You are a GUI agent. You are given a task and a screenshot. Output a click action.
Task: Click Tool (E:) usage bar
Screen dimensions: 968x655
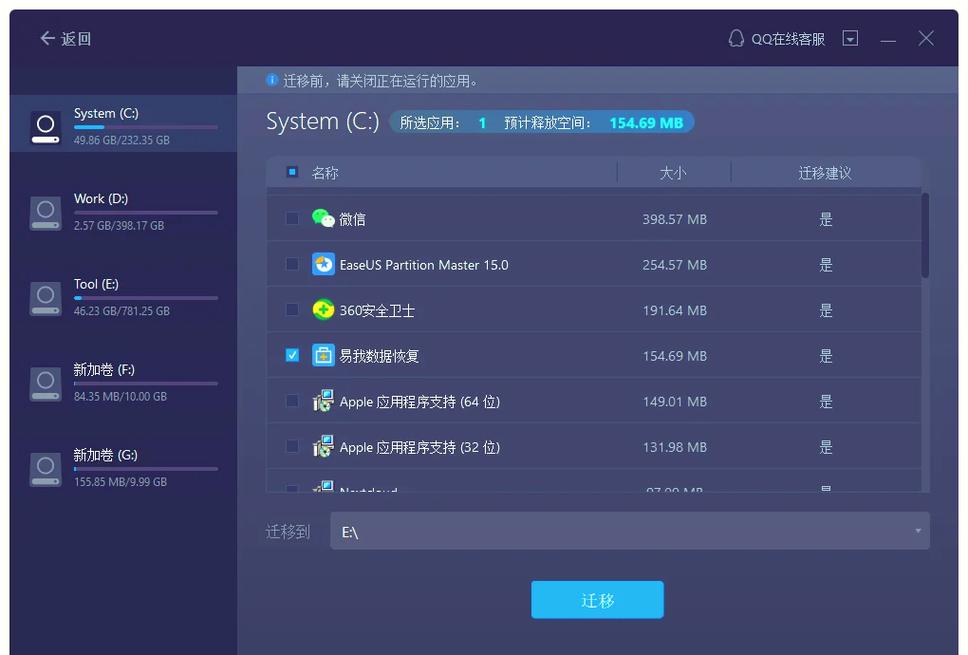[146, 298]
